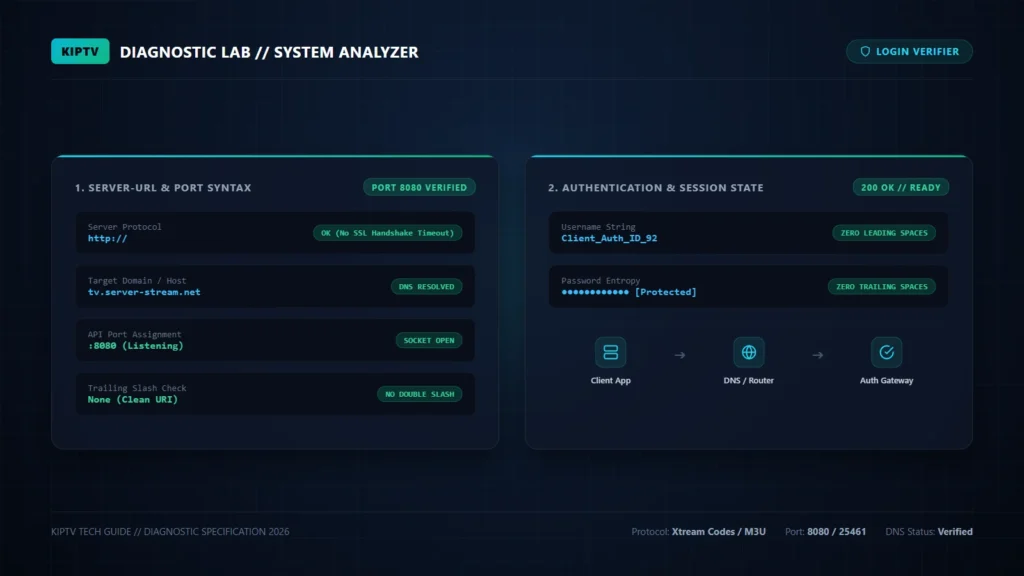Select the Client App server icon
The height and width of the screenshot is (576, 1024).
pyautogui.click(x=611, y=353)
